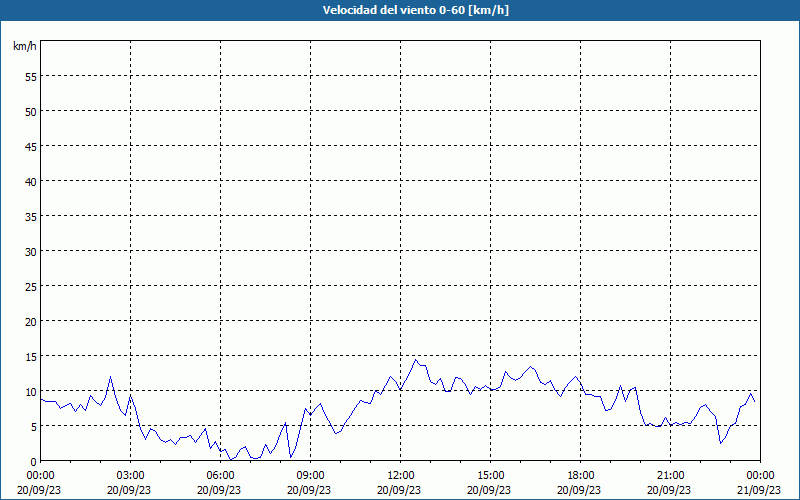Image resolution: width=800 pixels, height=500 pixels.
Task: Click the y-axis label 5
Action: [34, 427]
